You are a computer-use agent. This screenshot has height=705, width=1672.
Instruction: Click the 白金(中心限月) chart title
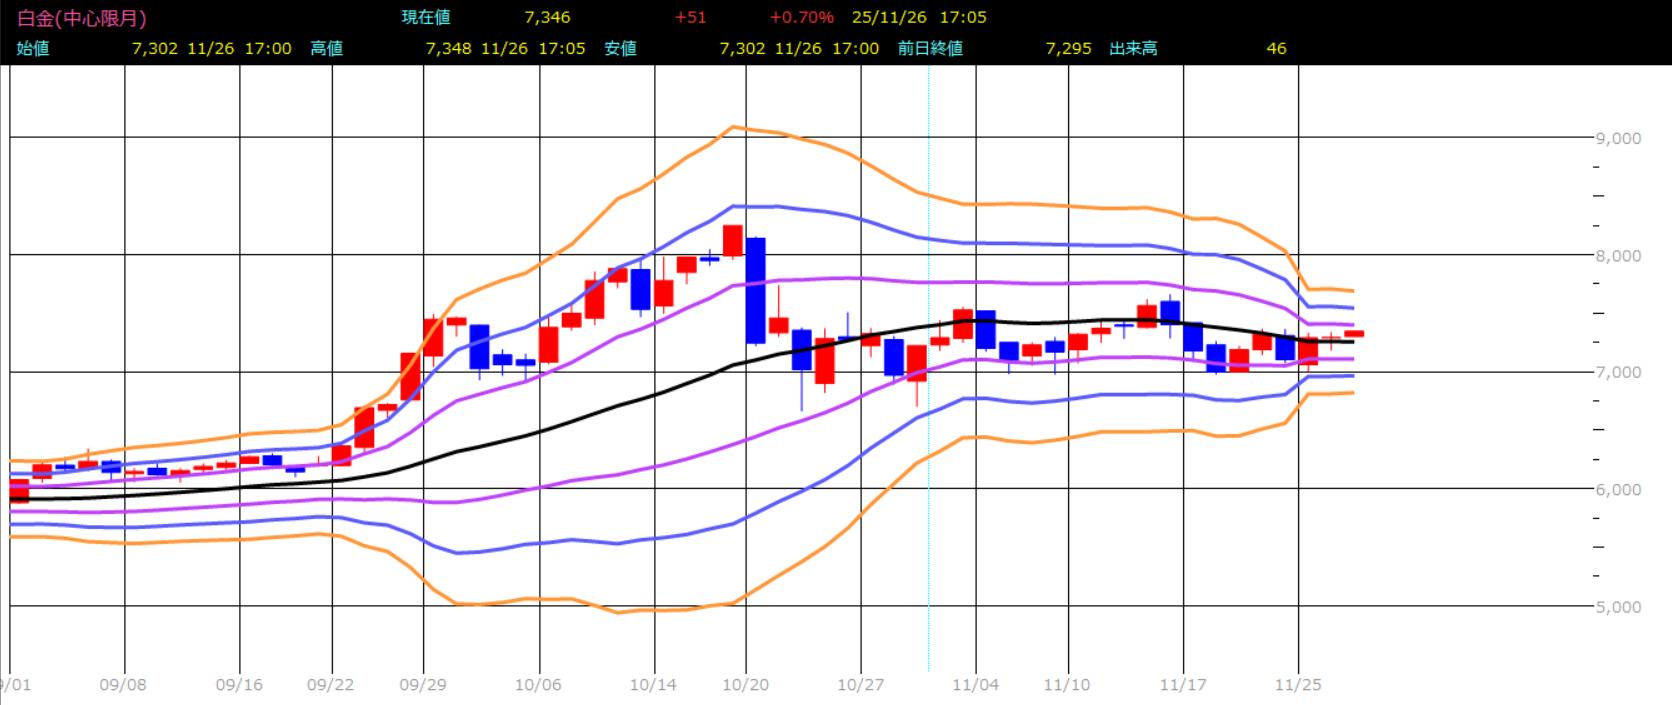coord(82,18)
